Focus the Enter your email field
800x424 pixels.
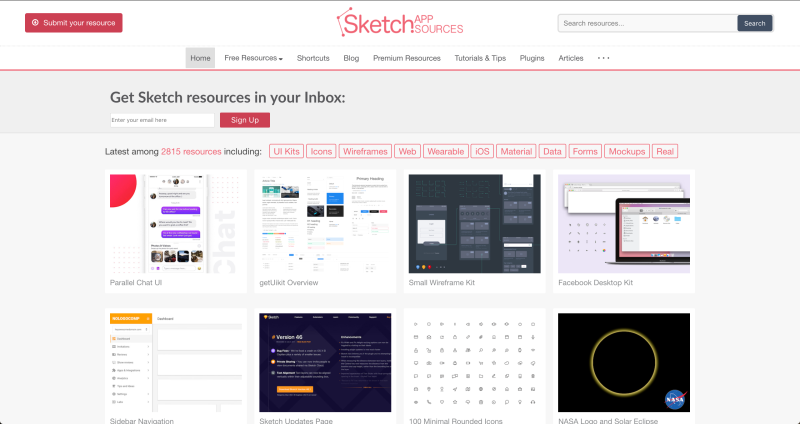[x=162, y=120]
